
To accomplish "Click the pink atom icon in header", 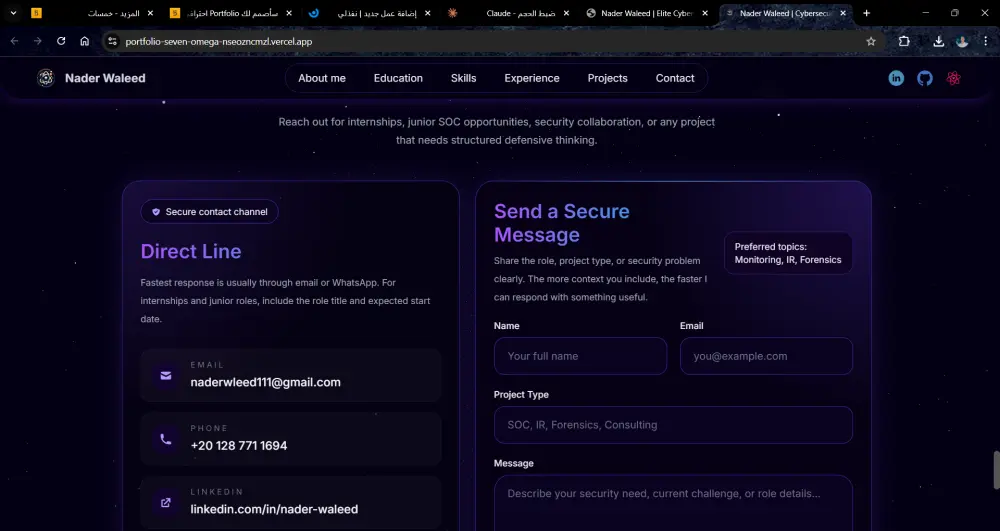I will (x=953, y=78).
